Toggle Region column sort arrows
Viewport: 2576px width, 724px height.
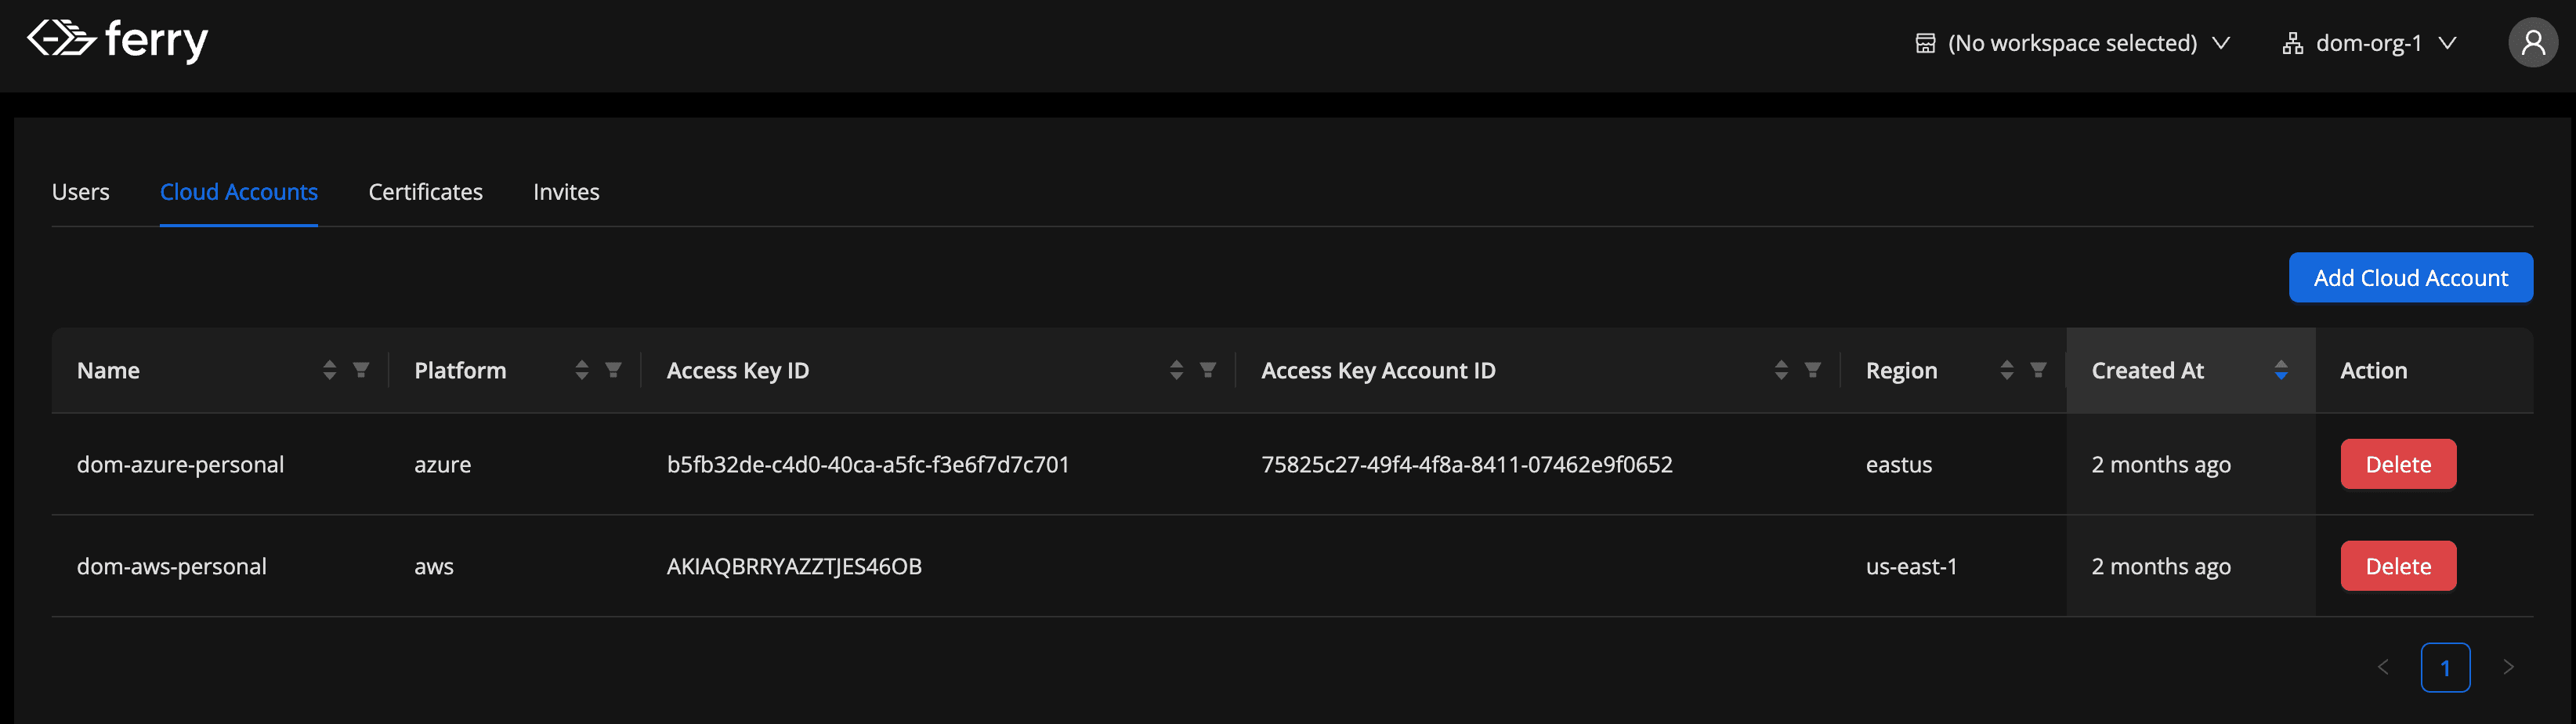(2006, 370)
